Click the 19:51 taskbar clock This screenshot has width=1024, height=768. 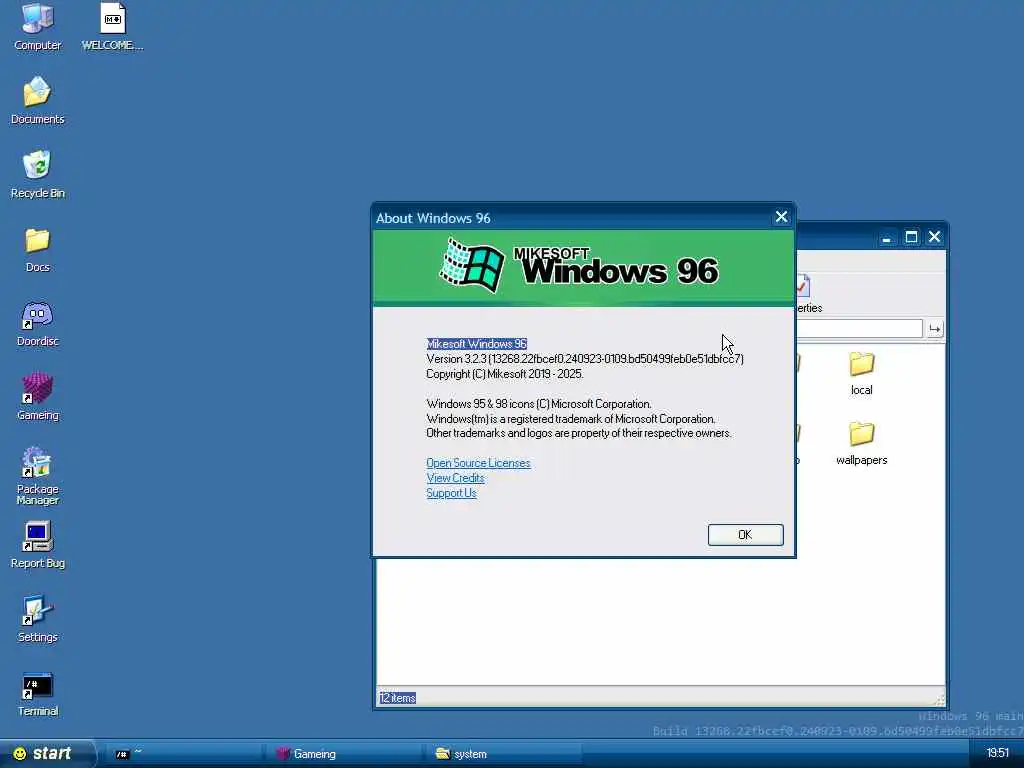point(997,753)
